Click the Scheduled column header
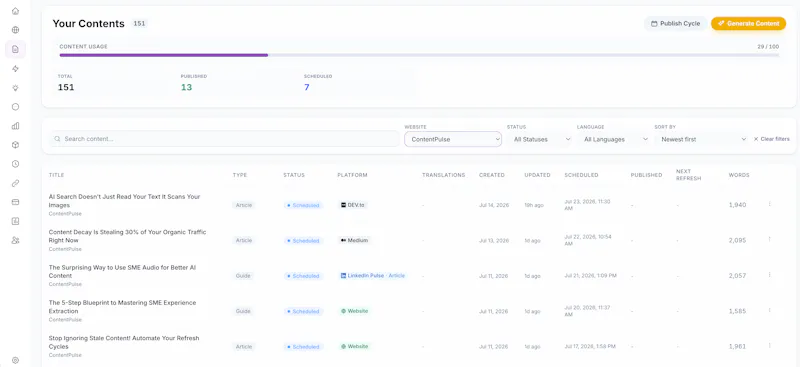 pyautogui.click(x=581, y=175)
